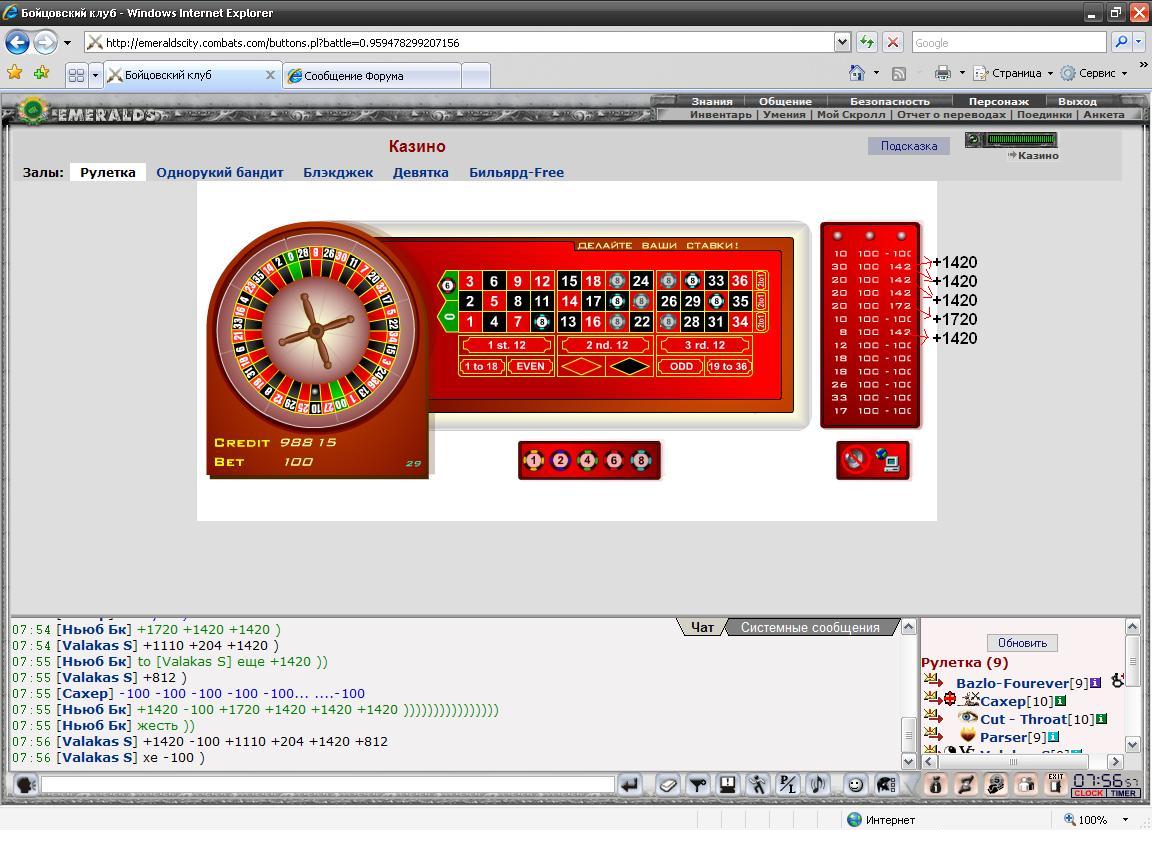The image size is (1152, 864).
Task: Click the Quick Tabs grid icon
Action: [x=76, y=75]
